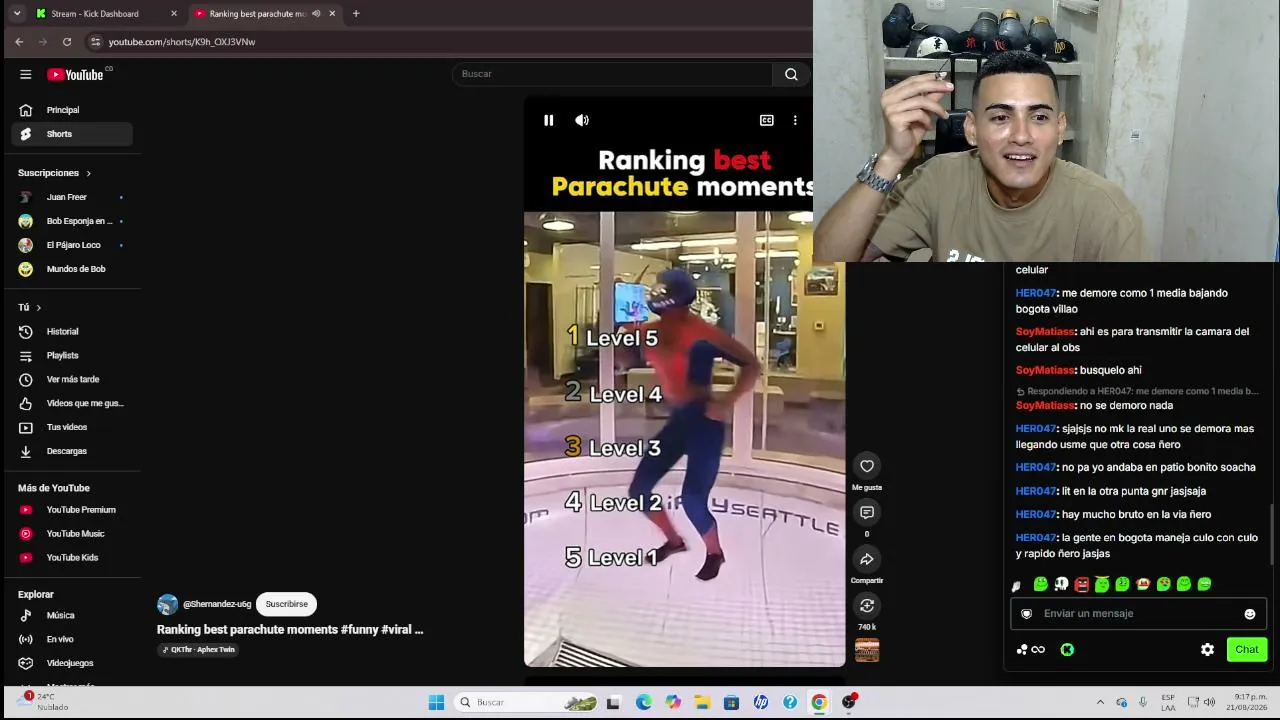Open Videojuegos under Explorar
Screen dimensions: 1280x720
pyautogui.click(x=72, y=664)
